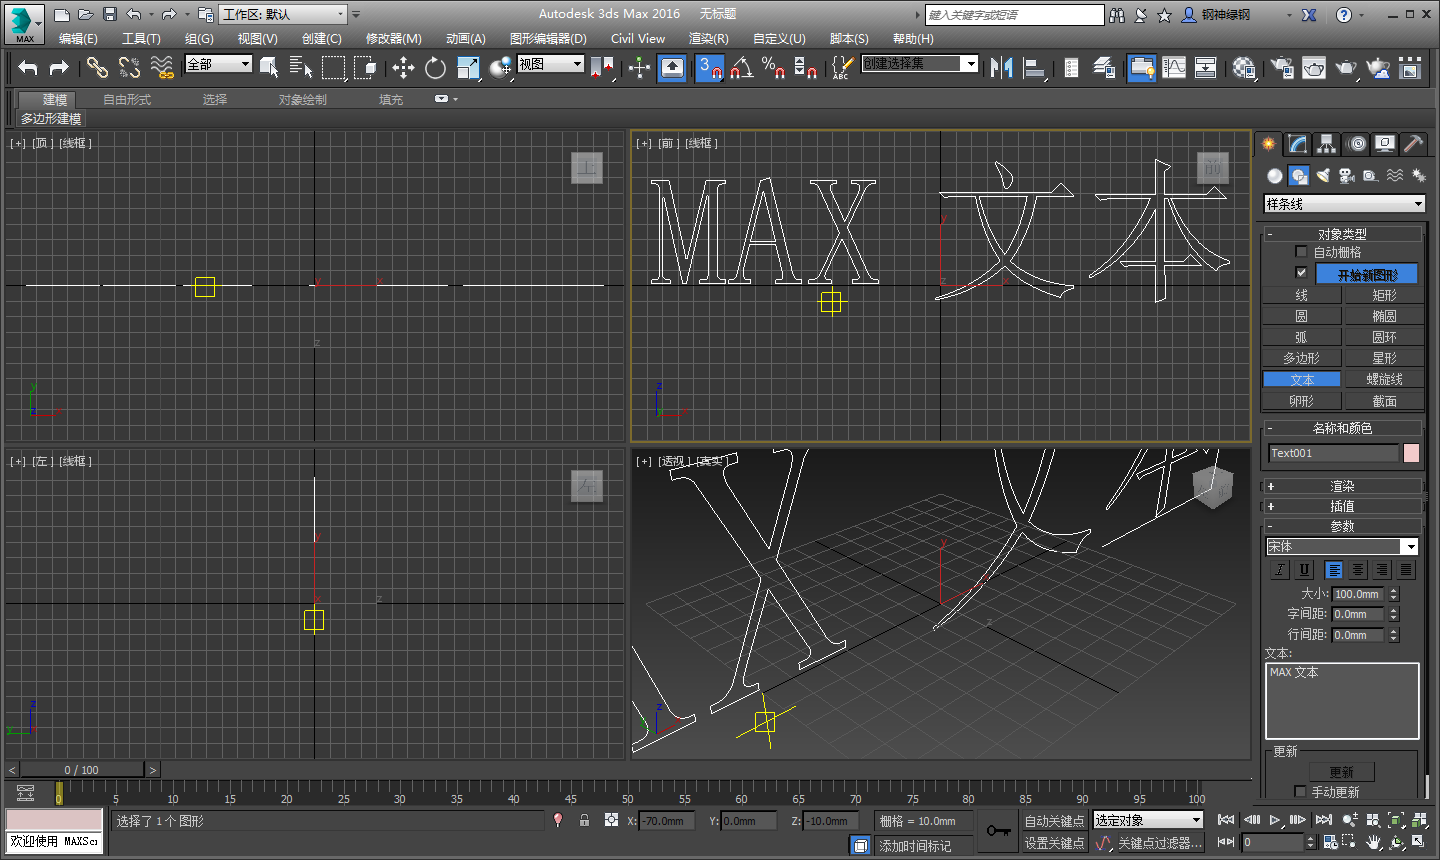Click the Text001 name field
This screenshot has width=1440, height=860.
(1333, 453)
